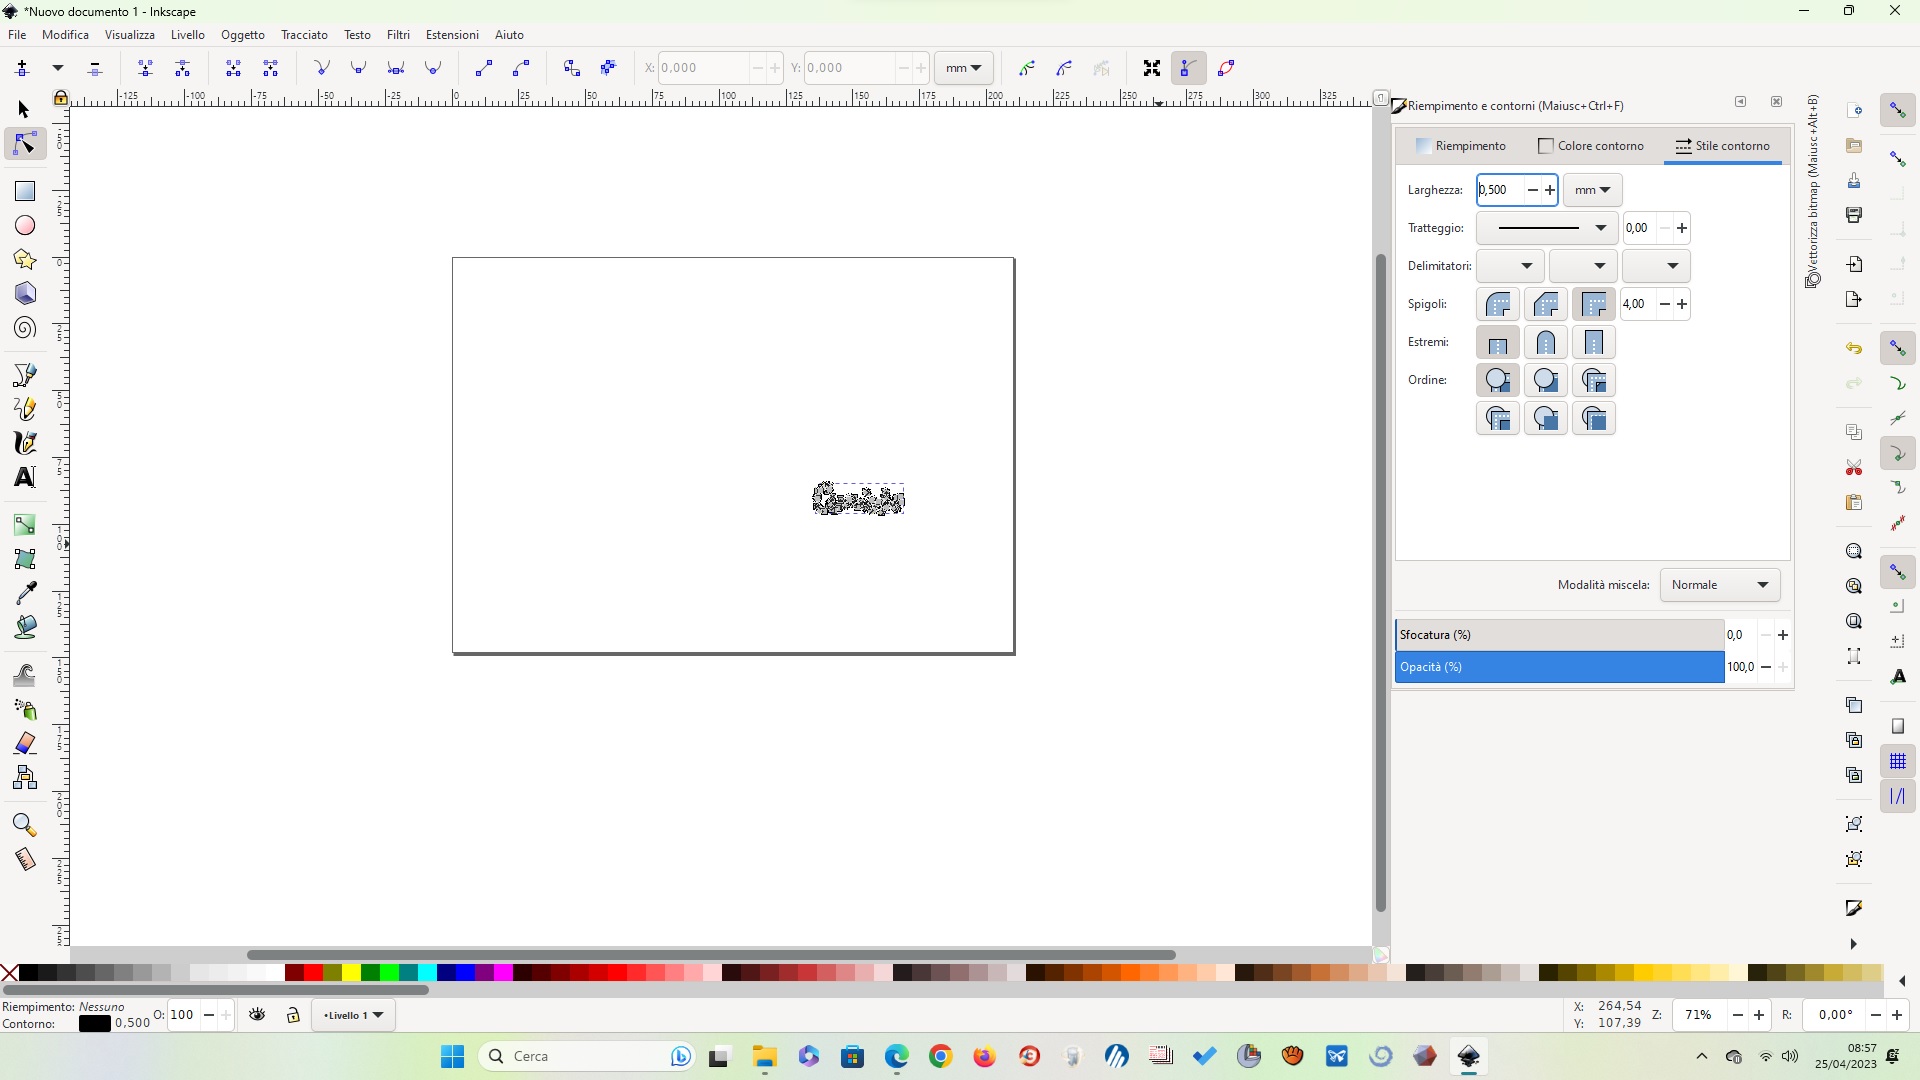Increase the Larghezza stroke width value
Viewport: 1920px width, 1080px height.
click(1550, 190)
